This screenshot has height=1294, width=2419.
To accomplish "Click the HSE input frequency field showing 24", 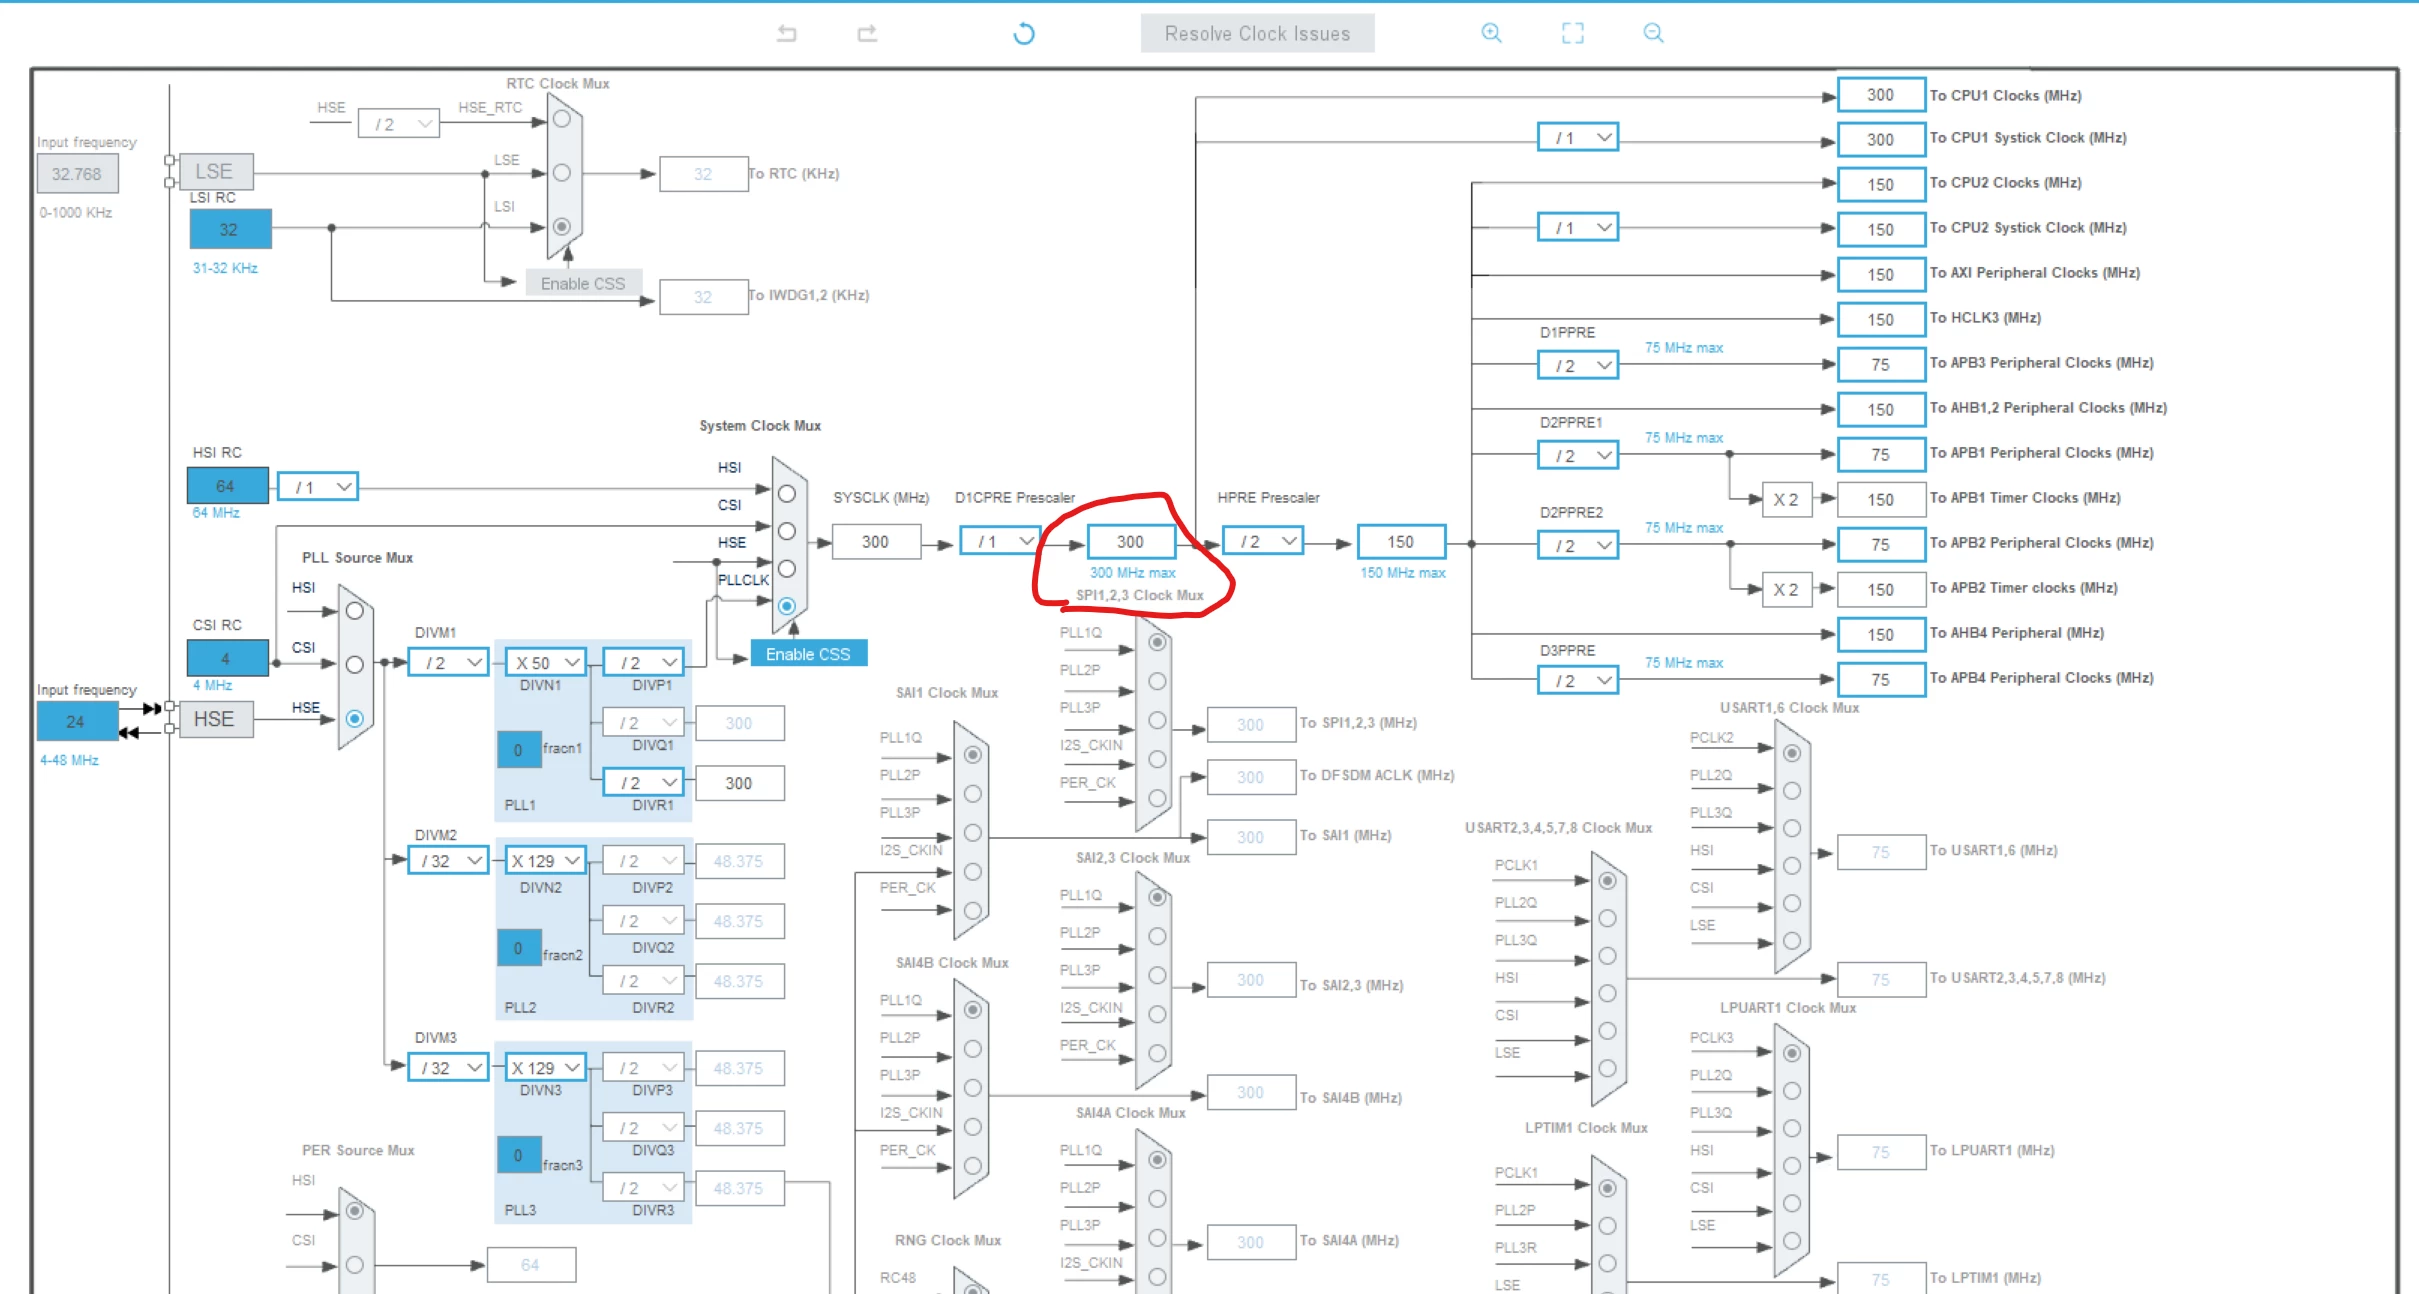I will pyautogui.click(x=77, y=721).
